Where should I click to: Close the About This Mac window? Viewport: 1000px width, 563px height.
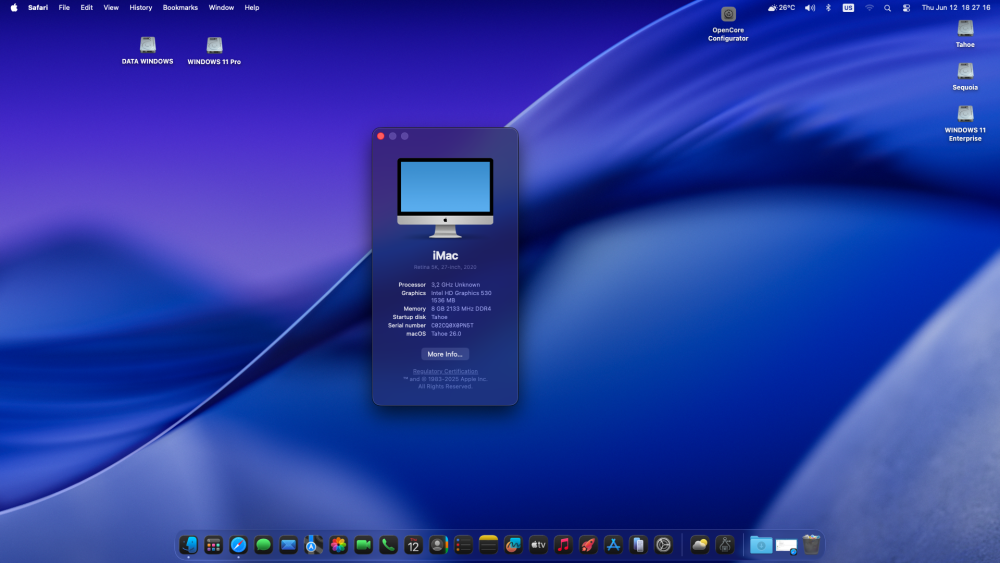coord(381,136)
